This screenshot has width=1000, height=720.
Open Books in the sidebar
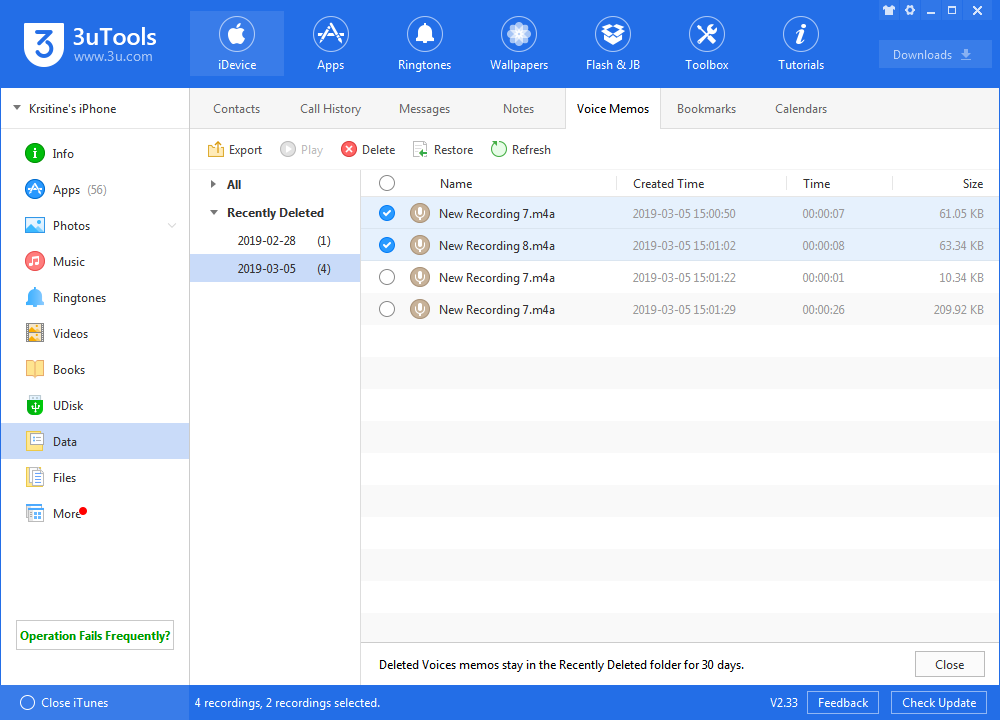coord(95,370)
